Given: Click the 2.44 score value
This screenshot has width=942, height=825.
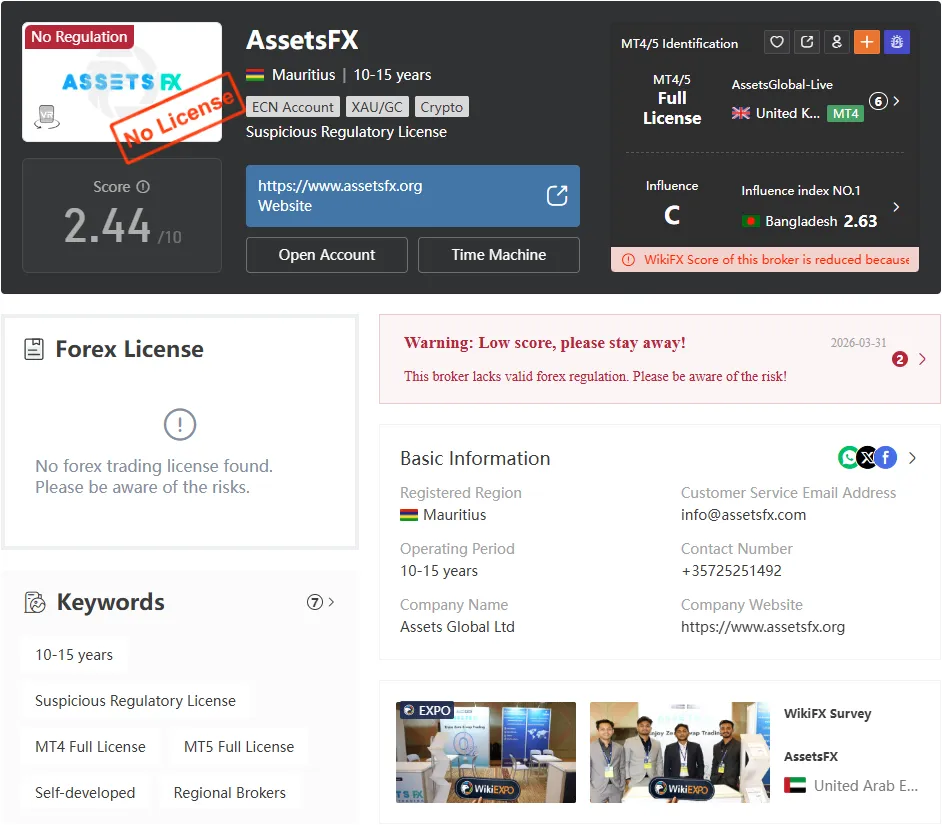Looking at the screenshot, I should pos(107,226).
